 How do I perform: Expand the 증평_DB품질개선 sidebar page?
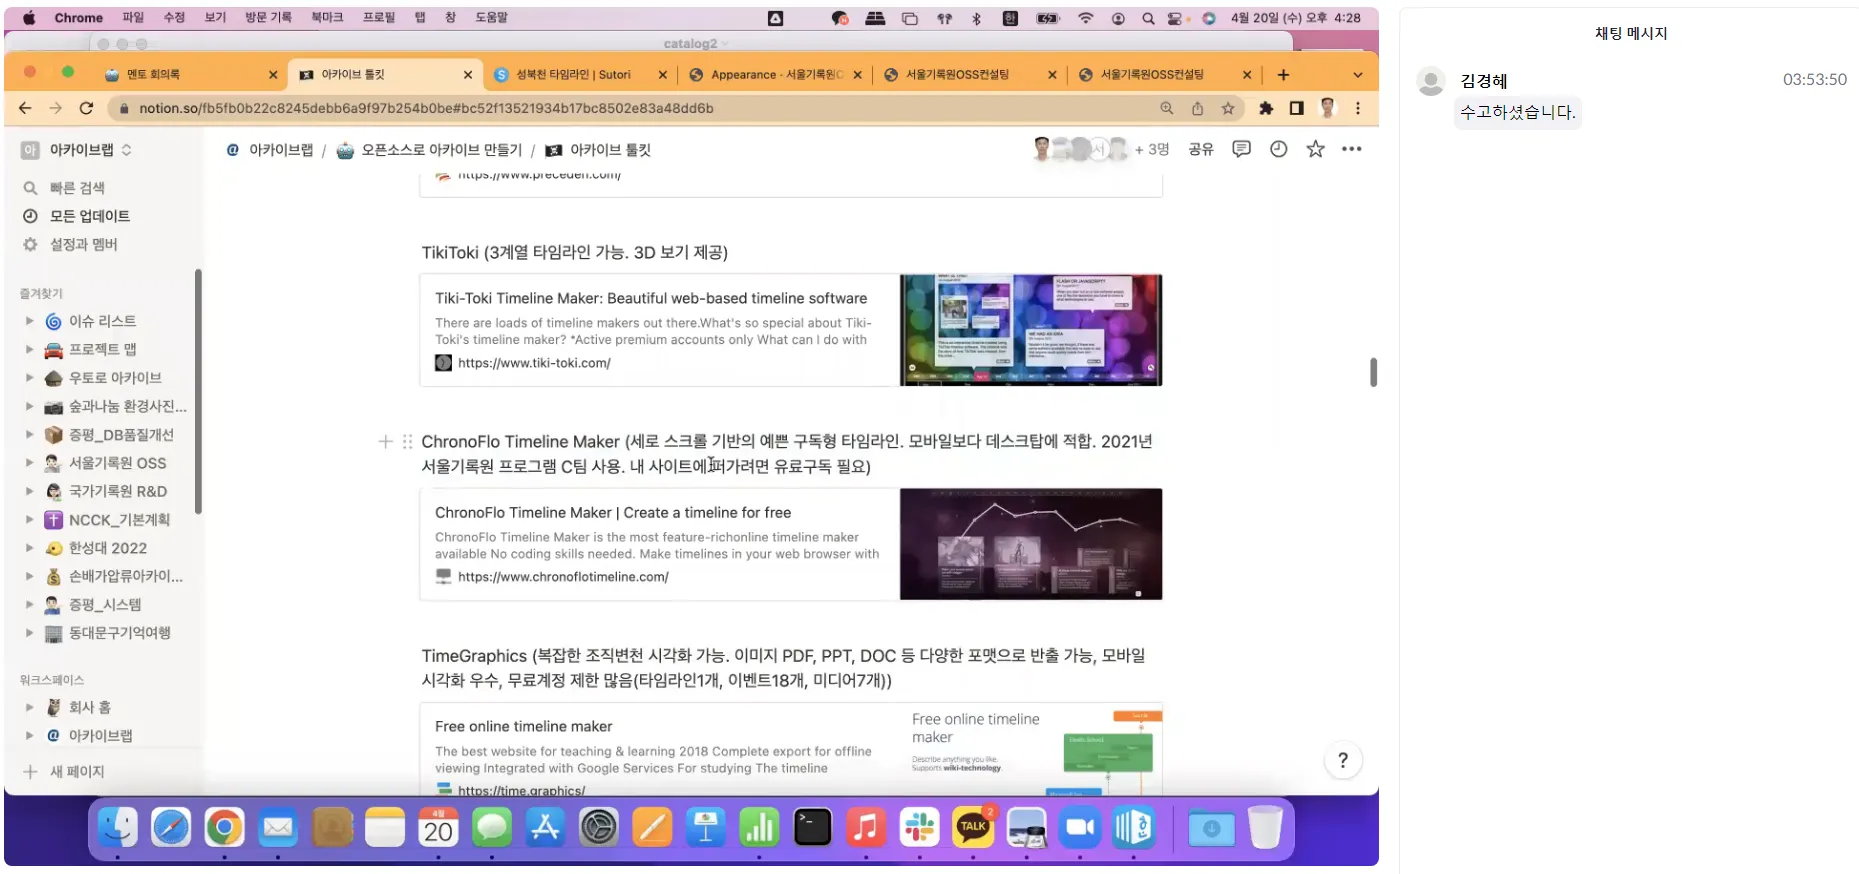click(x=29, y=435)
